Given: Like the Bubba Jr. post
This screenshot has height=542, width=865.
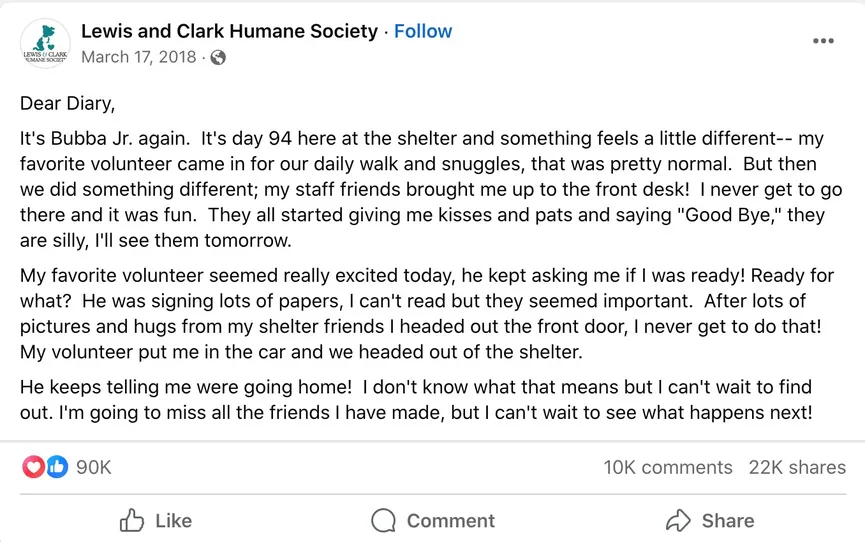Looking at the screenshot, I should pyautogui.click(x=156, y=520).
